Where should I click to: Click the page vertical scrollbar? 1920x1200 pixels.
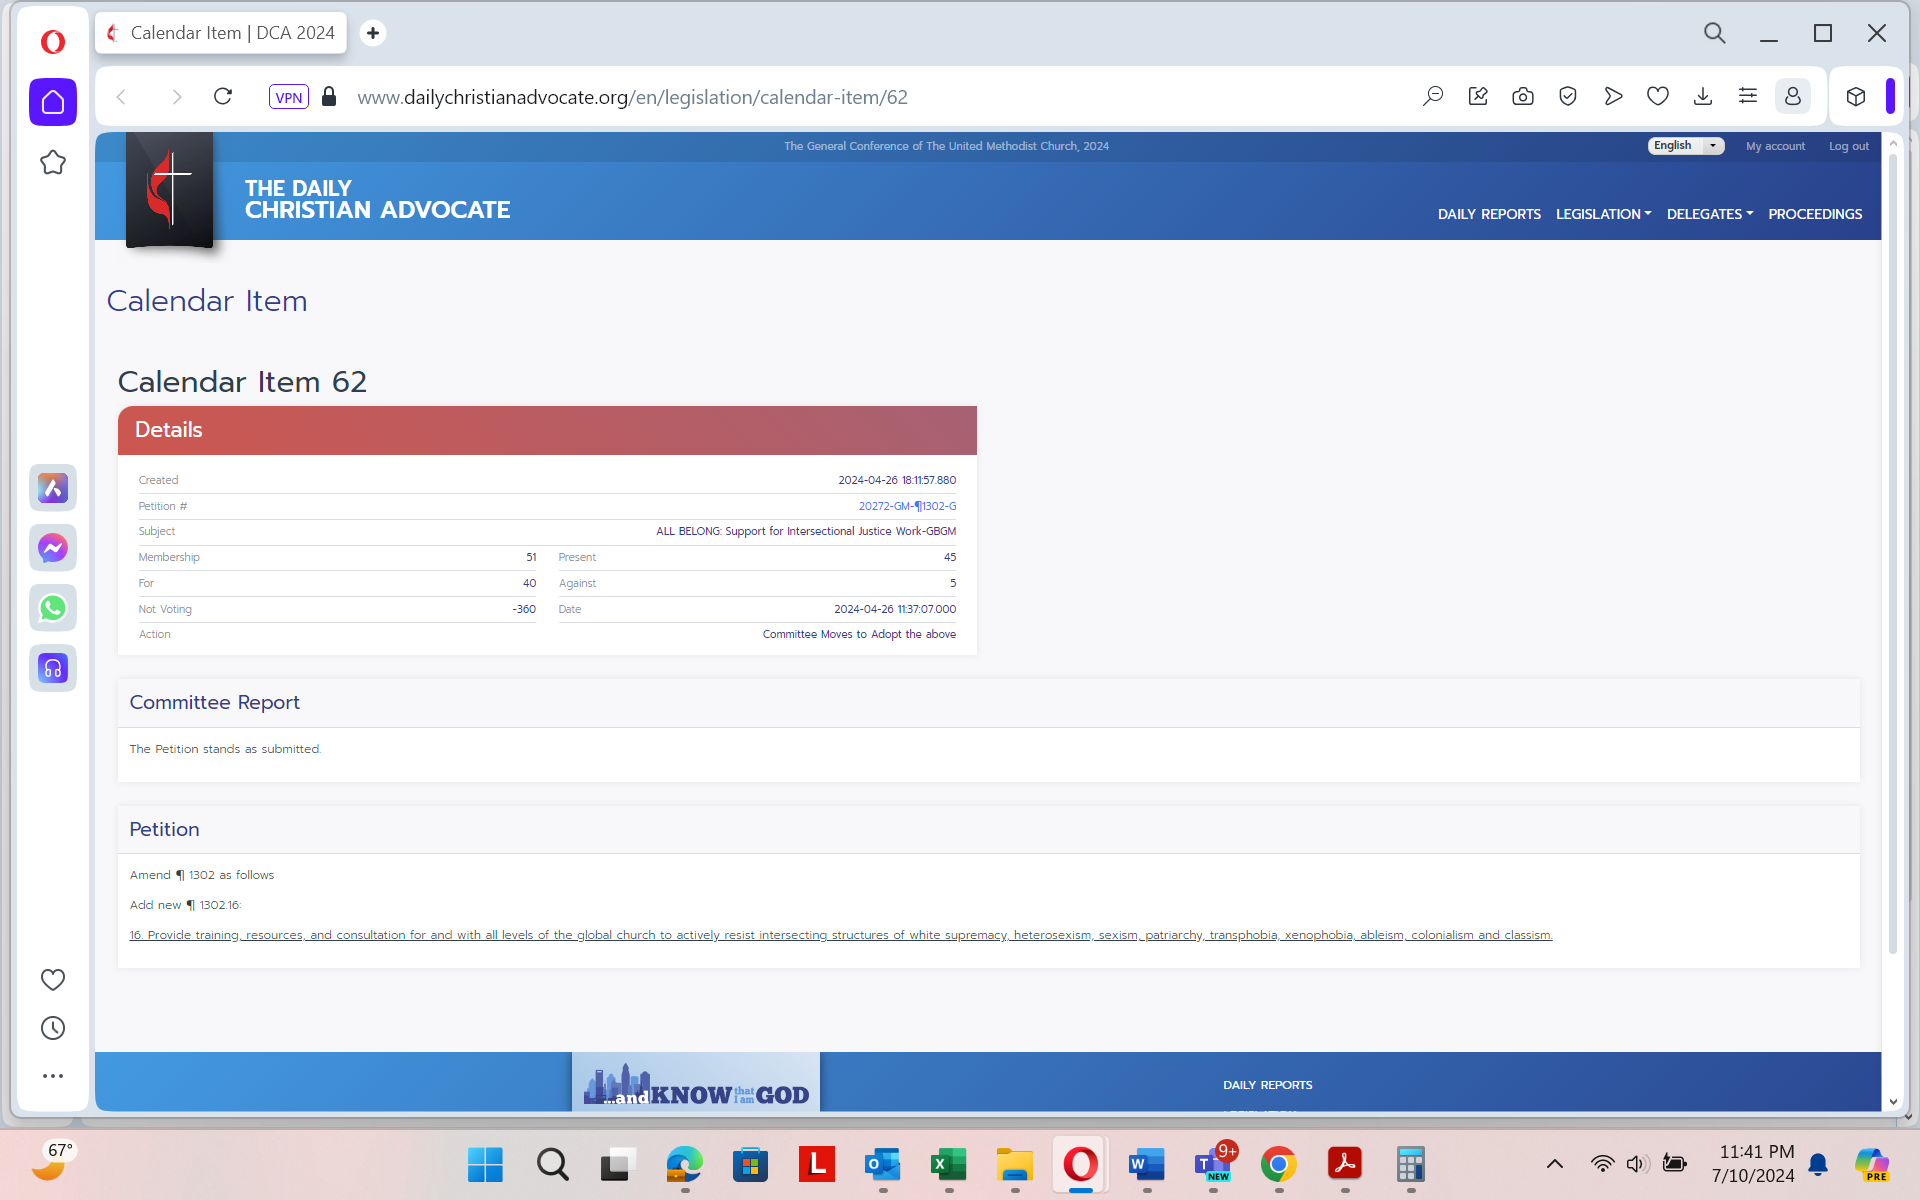point(1892,550)
